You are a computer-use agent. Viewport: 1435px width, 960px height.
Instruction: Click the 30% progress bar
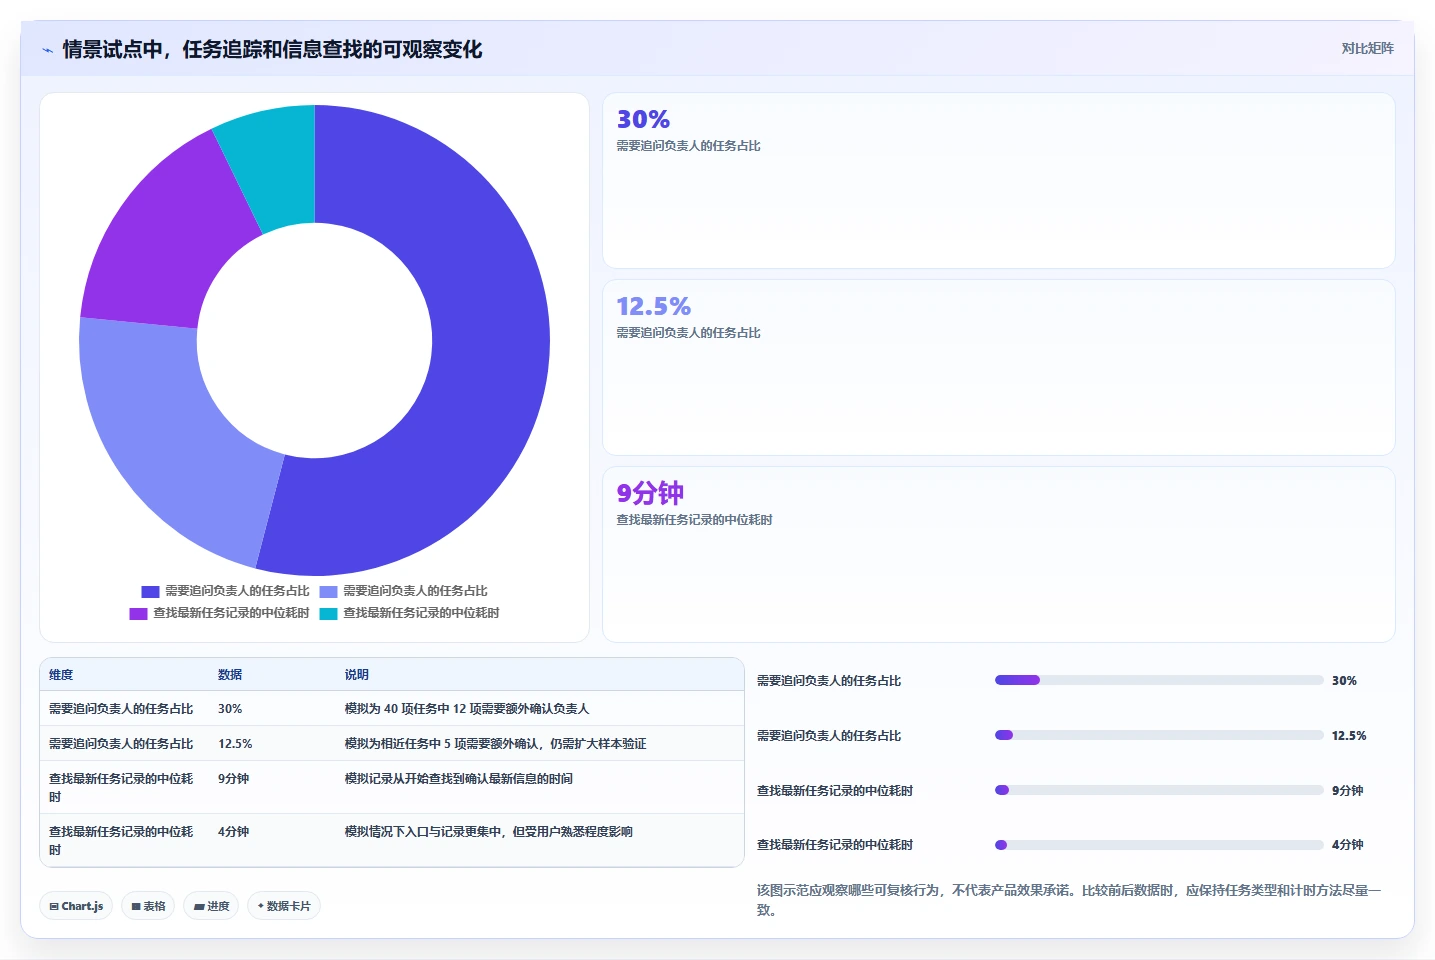(x=1159, y=680)
